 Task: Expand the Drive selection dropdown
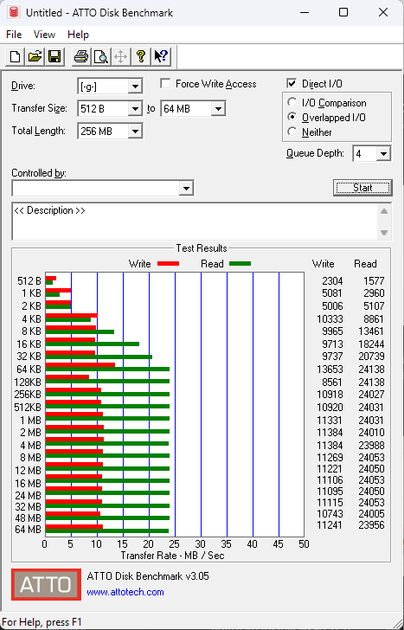[135, 86]
